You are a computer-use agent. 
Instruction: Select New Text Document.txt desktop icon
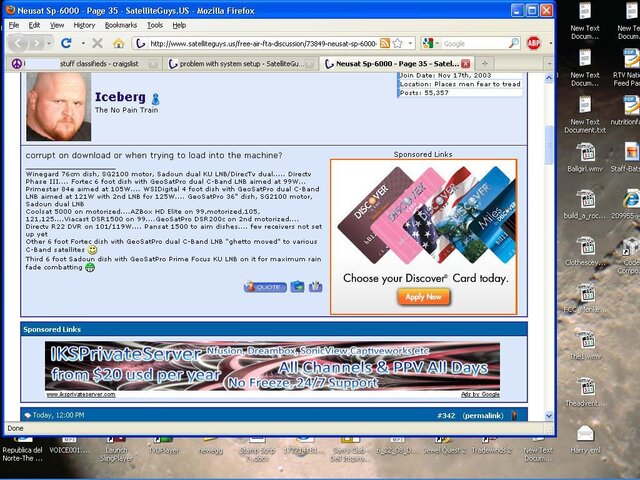pos(585,114)
